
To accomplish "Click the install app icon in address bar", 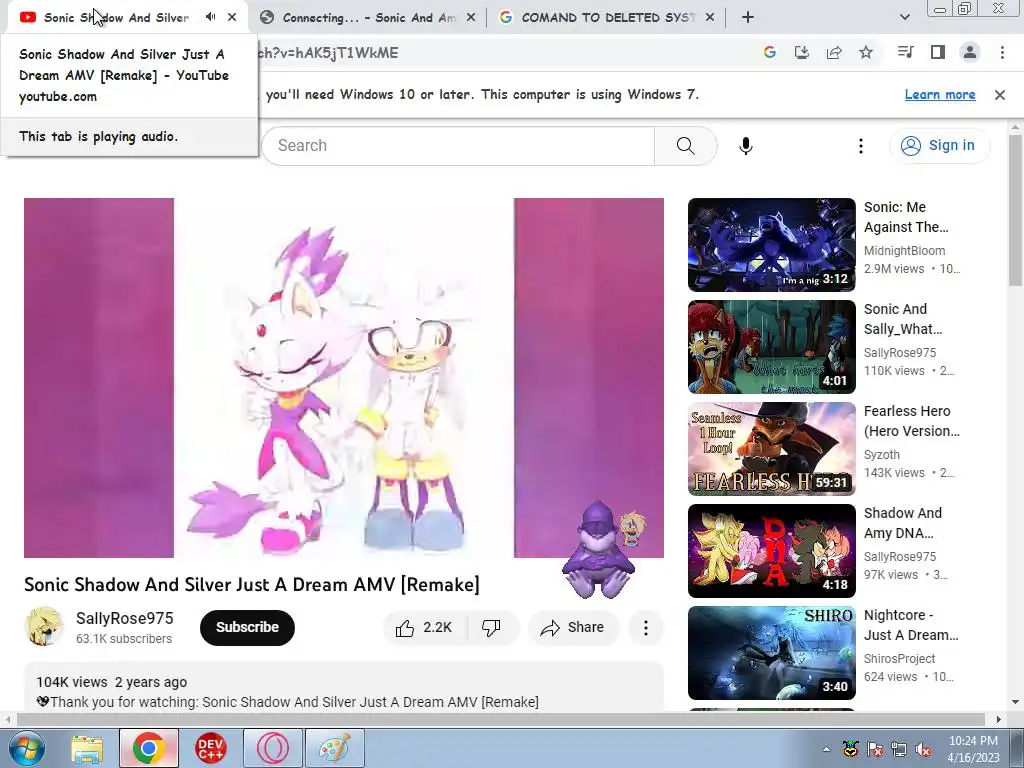I will 802,52.
